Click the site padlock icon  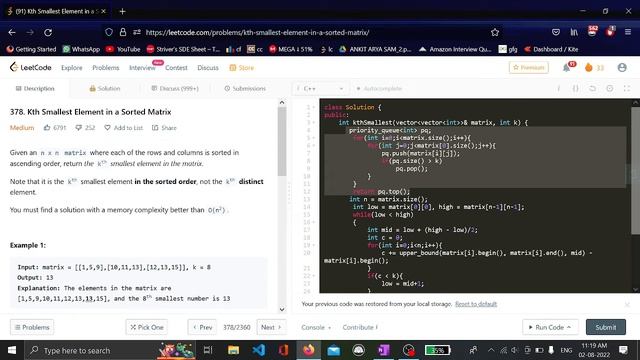point(122,32)
